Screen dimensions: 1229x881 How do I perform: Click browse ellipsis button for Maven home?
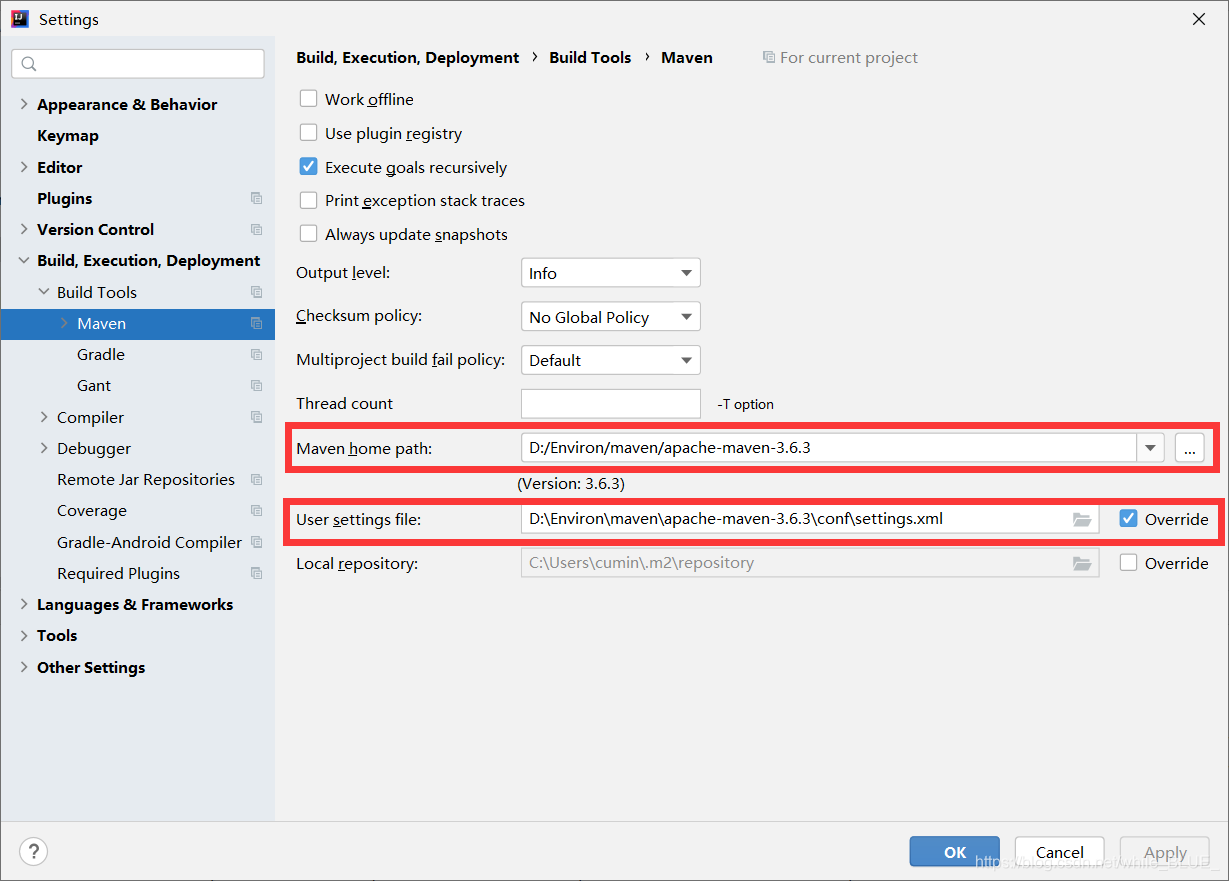click(1189, 448)
